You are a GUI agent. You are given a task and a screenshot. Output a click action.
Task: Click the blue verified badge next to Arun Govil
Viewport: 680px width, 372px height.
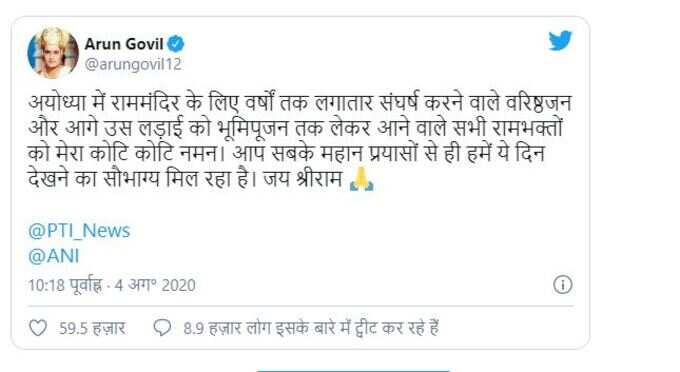tap(176, 44)
